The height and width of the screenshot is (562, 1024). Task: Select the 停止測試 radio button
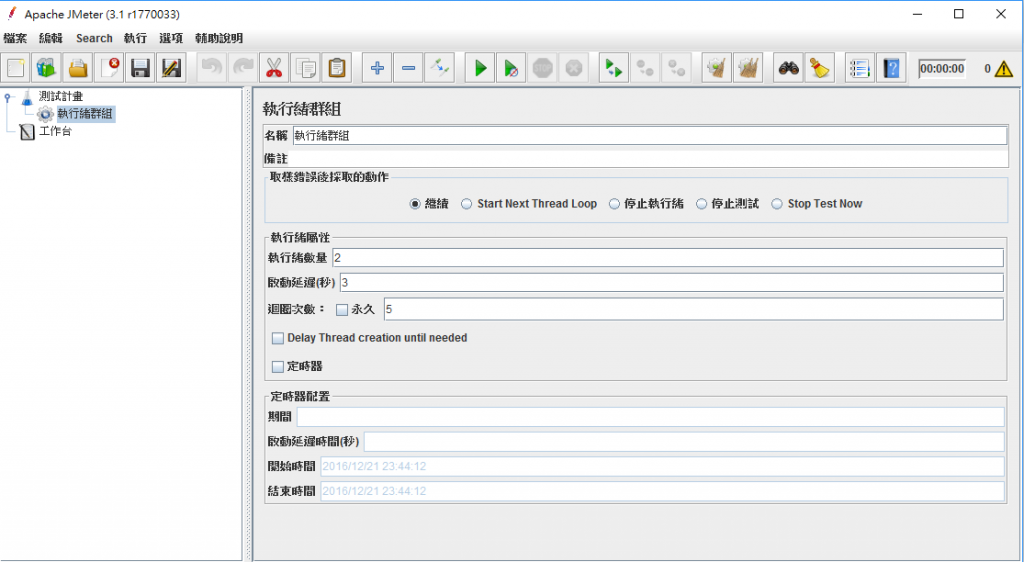(701, 204)
